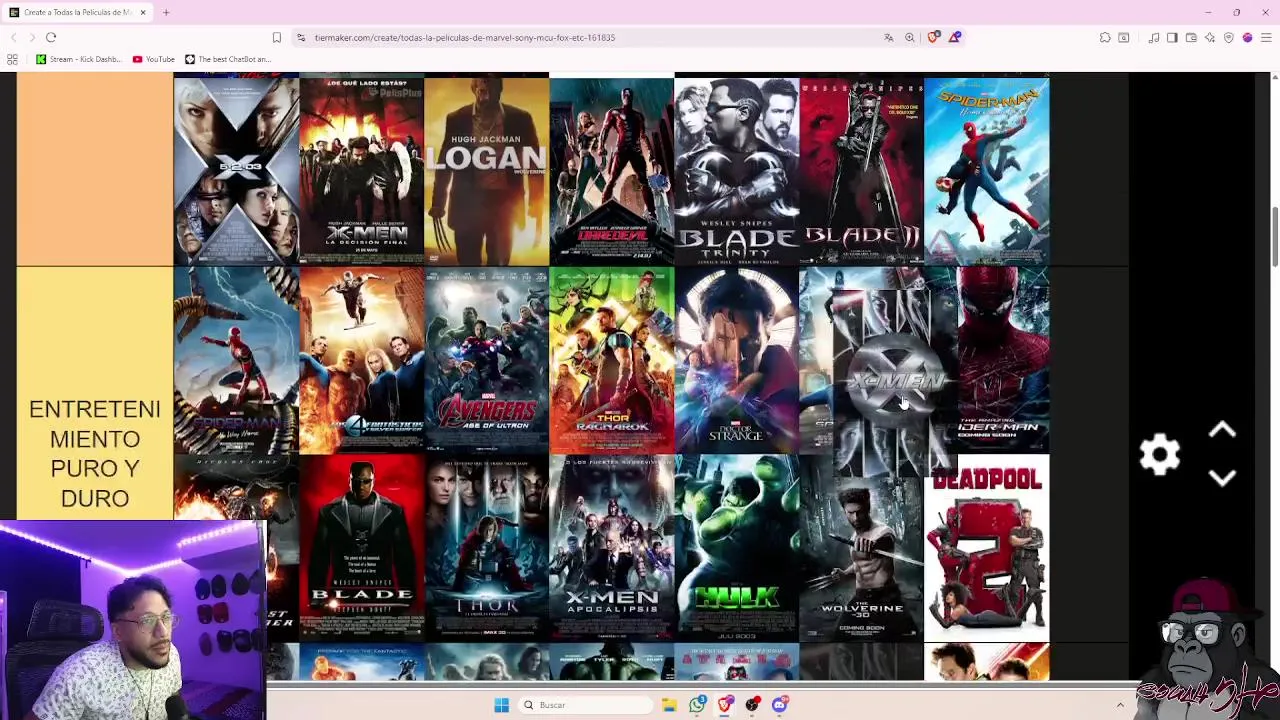The width and height of the screenshot is (1280, 720).
Task: Open the extensions puzzle icon
Action: (x=1105, y=37)
